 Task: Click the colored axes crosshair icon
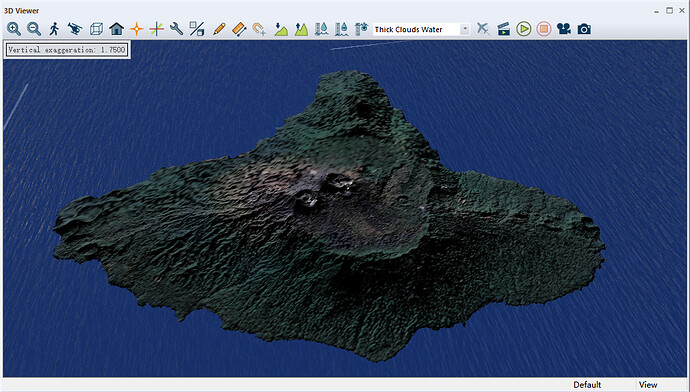157,29
